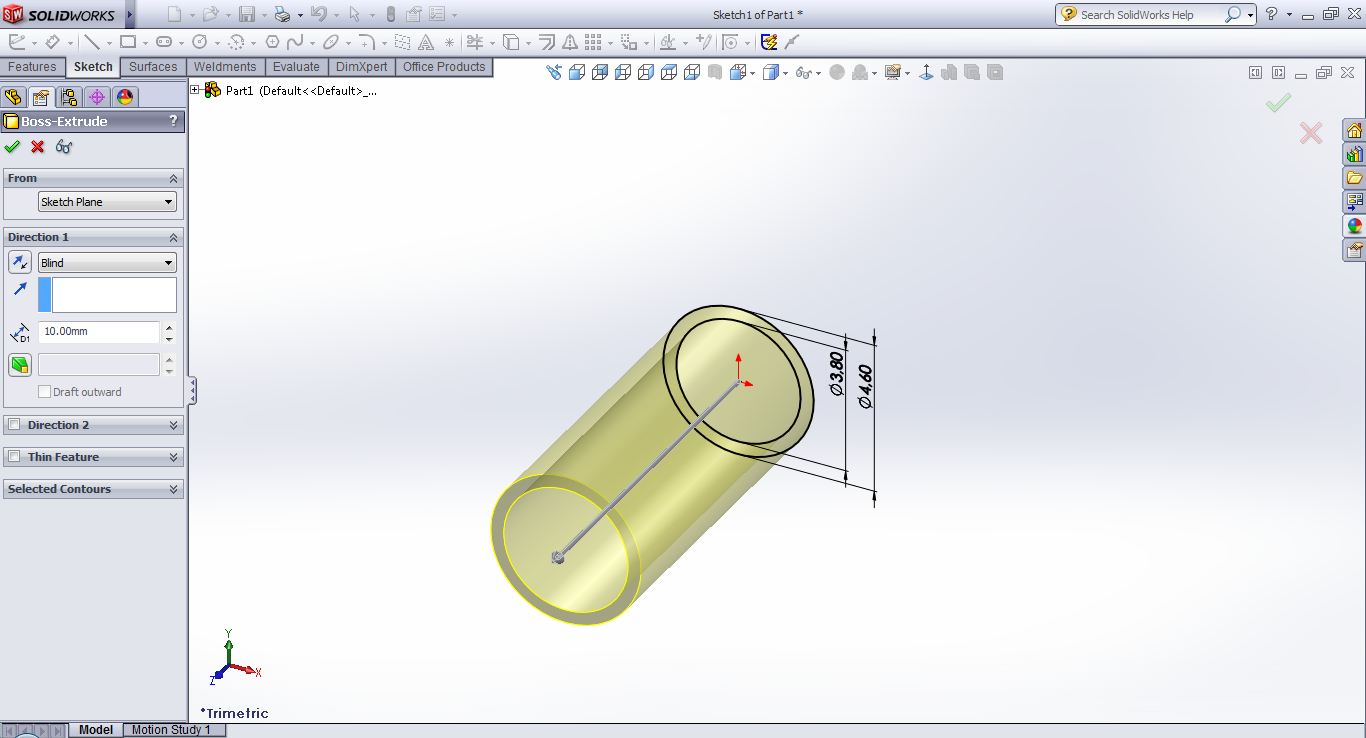Click the Reverse Direction button beside Blind
1366x738 pixels.
[x=20, y=262]
